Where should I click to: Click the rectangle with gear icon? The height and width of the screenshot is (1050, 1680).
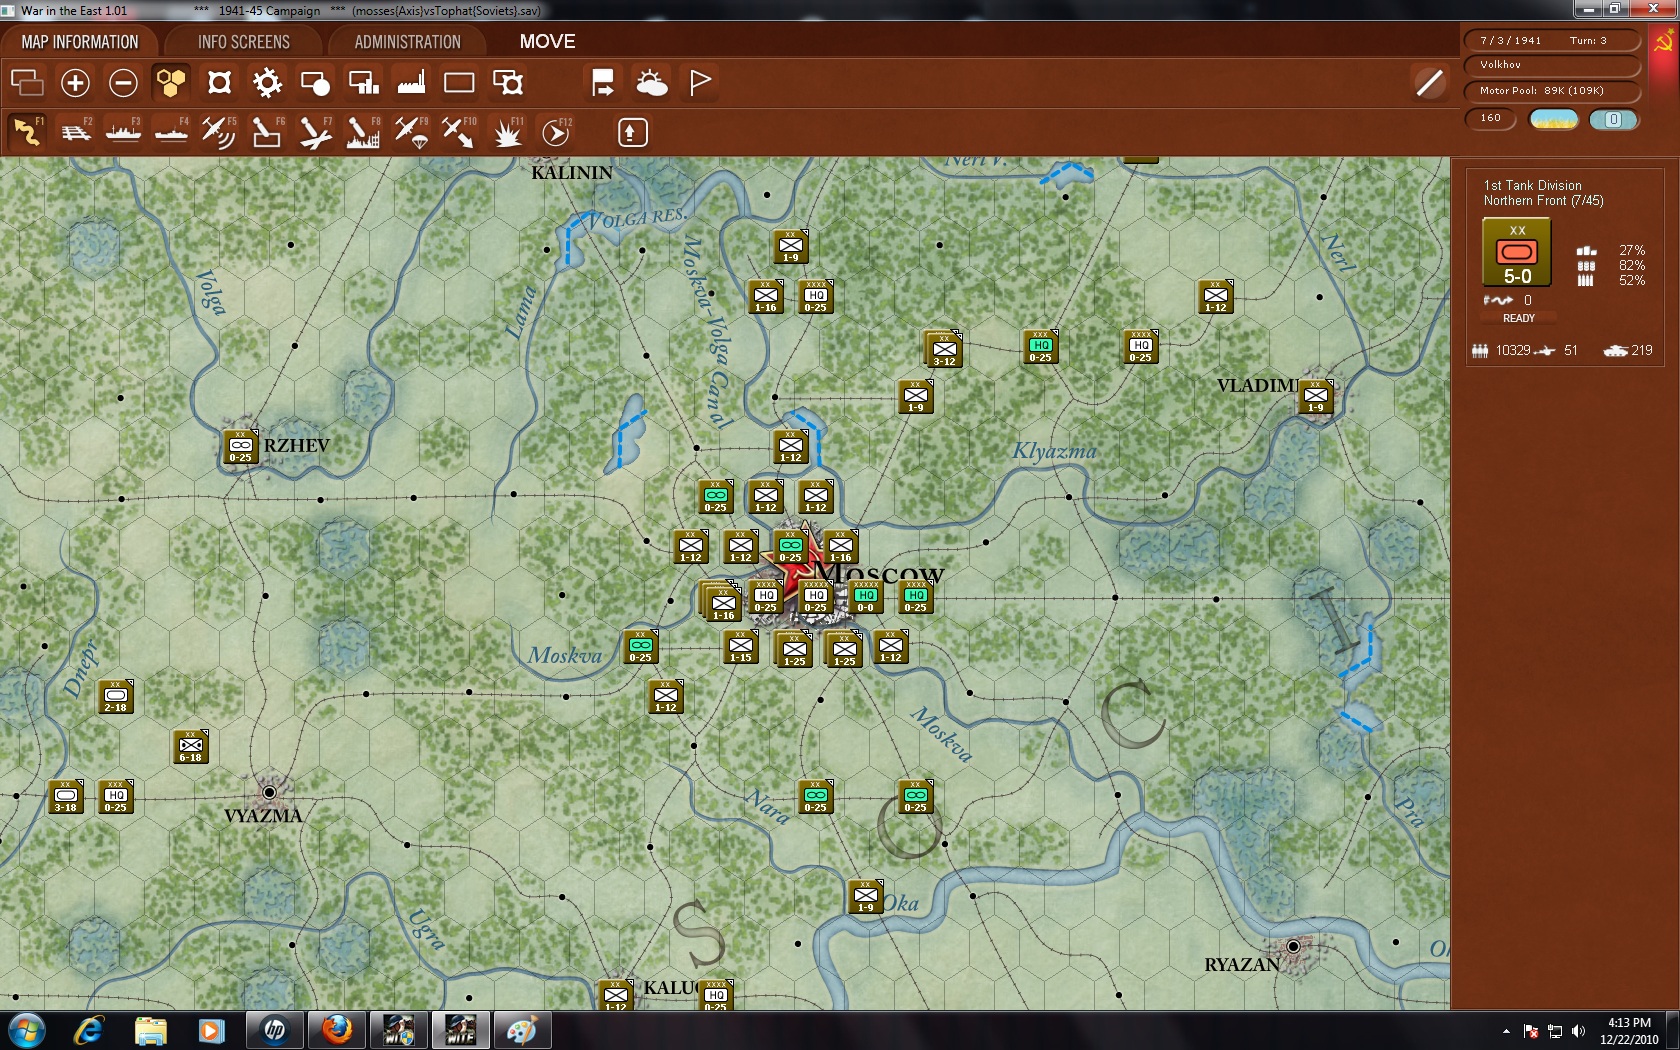click(508, 82)
